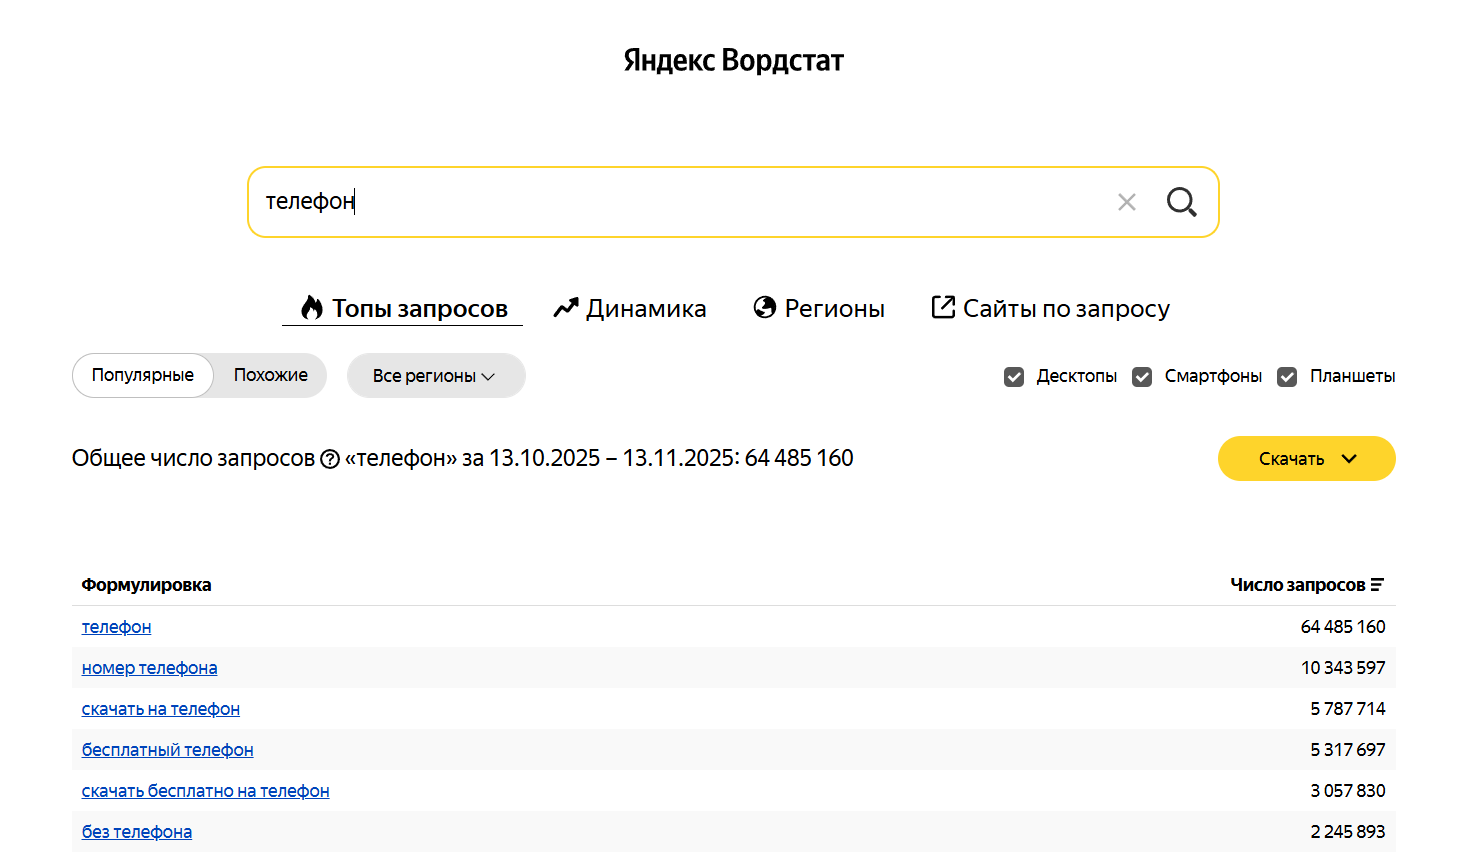Open the номер телефона query link

149,668
